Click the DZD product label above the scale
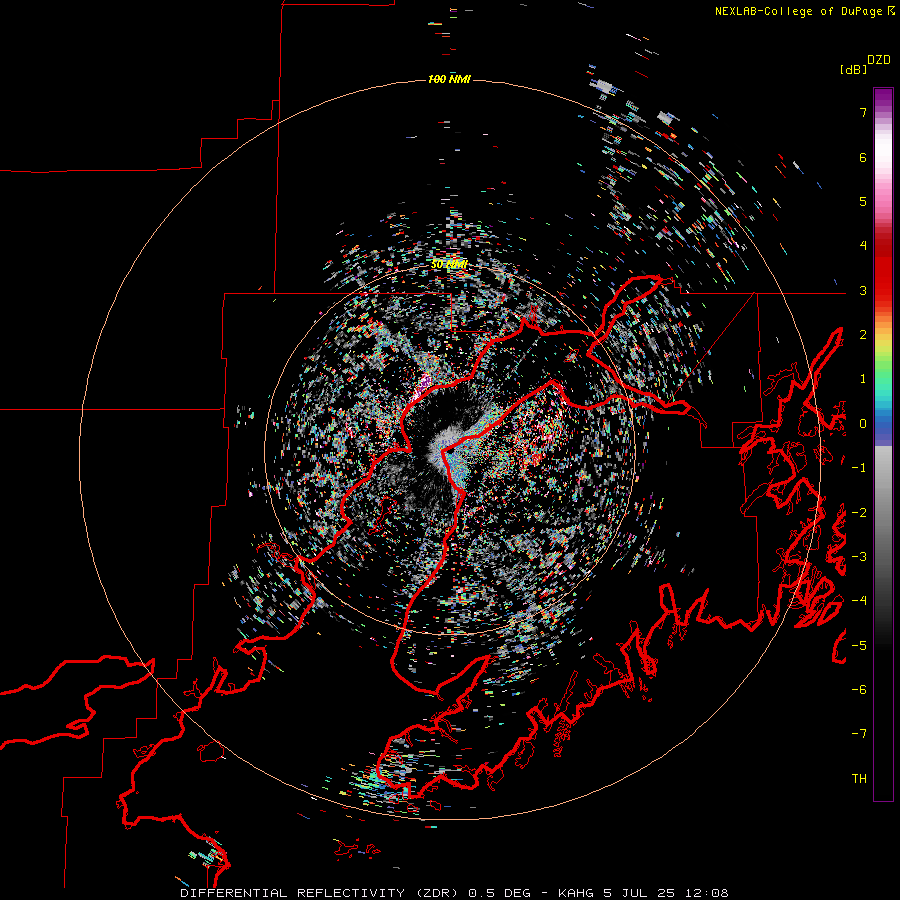900x900 pixels. click(878, 60)
